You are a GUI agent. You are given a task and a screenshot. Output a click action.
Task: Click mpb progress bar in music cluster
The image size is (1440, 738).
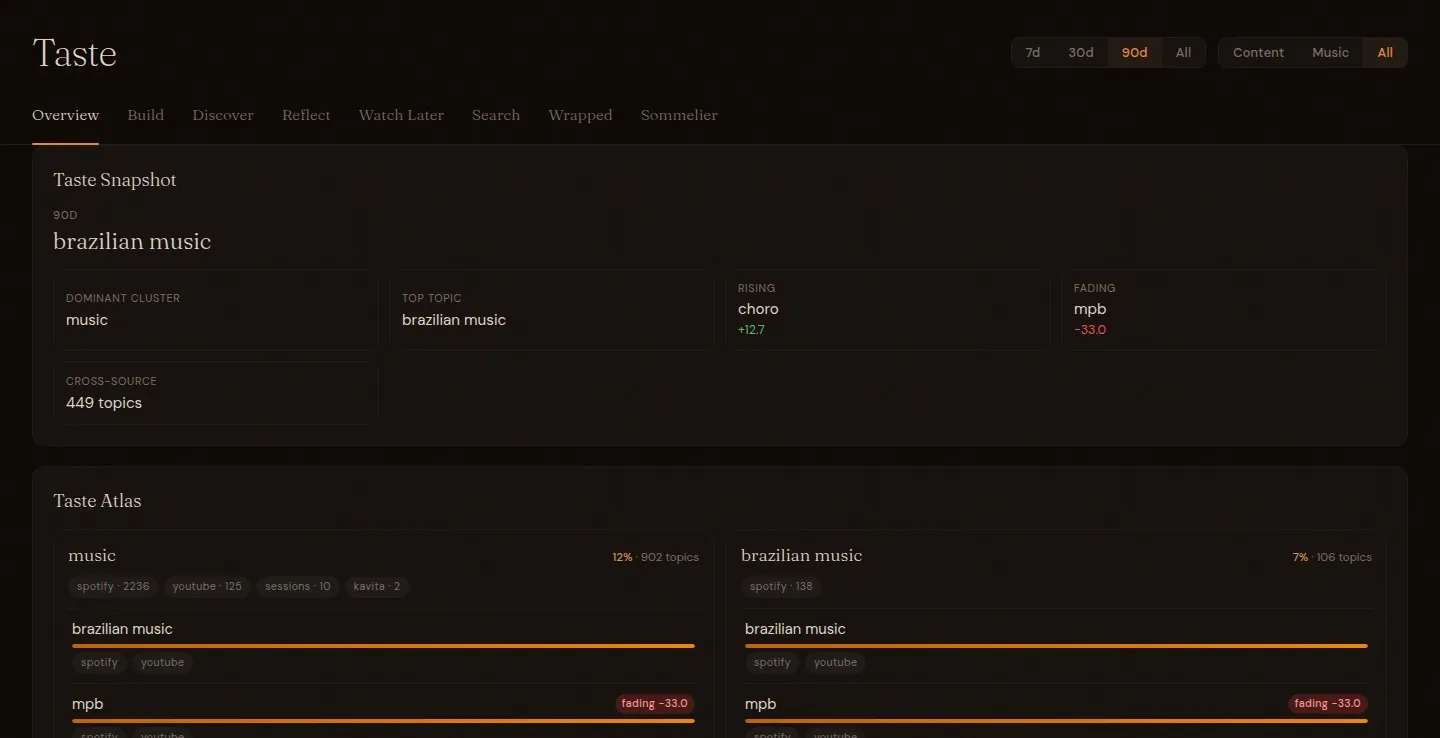coord(383,721)
